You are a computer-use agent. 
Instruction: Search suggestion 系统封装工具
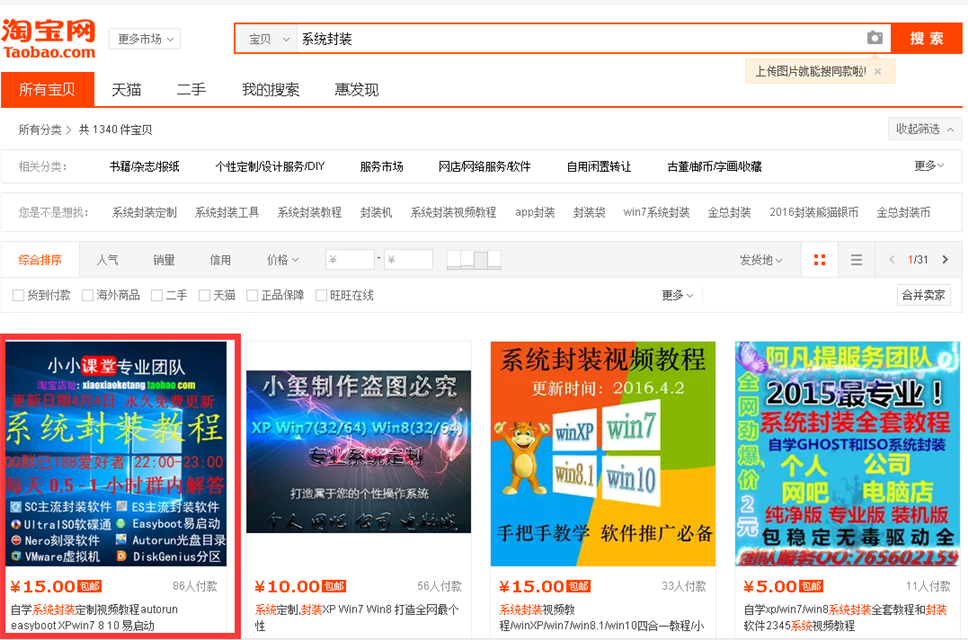(227, 213)
